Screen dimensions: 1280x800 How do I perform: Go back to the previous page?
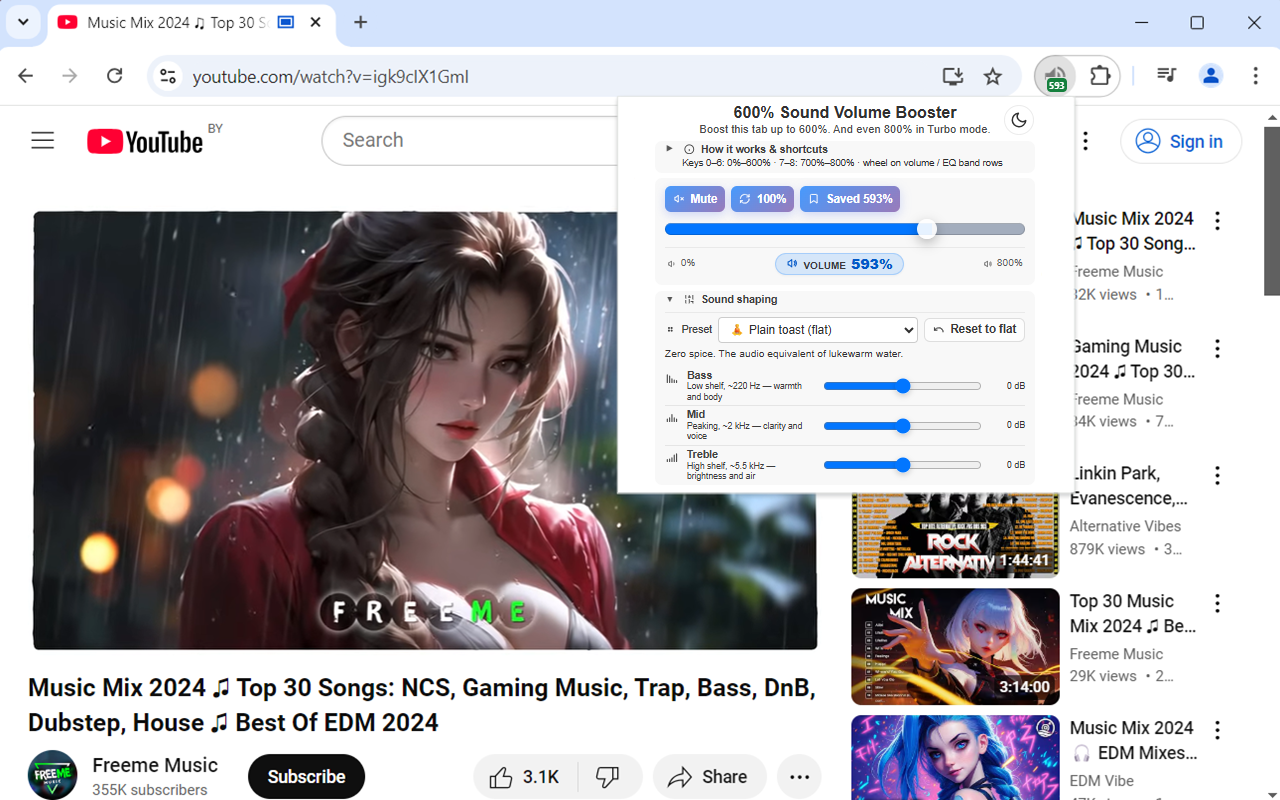[26, 76]
